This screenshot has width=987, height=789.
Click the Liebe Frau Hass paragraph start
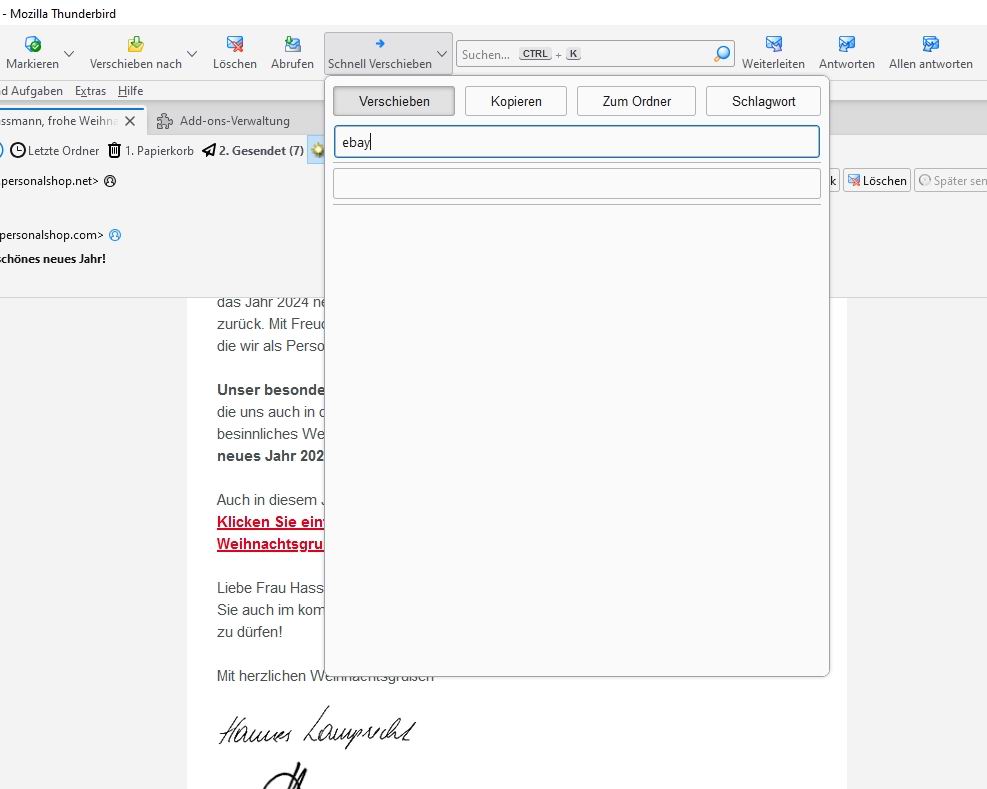(271, 588)
